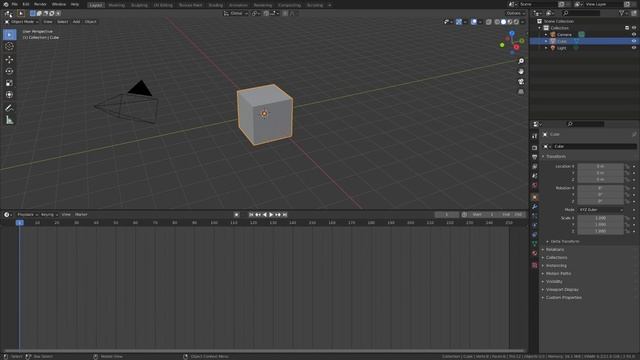Open the Object properties tab icon

[x=535, y=197]
